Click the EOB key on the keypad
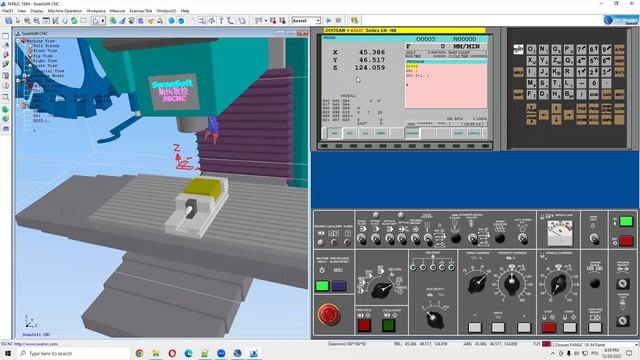 pos(594,94)
